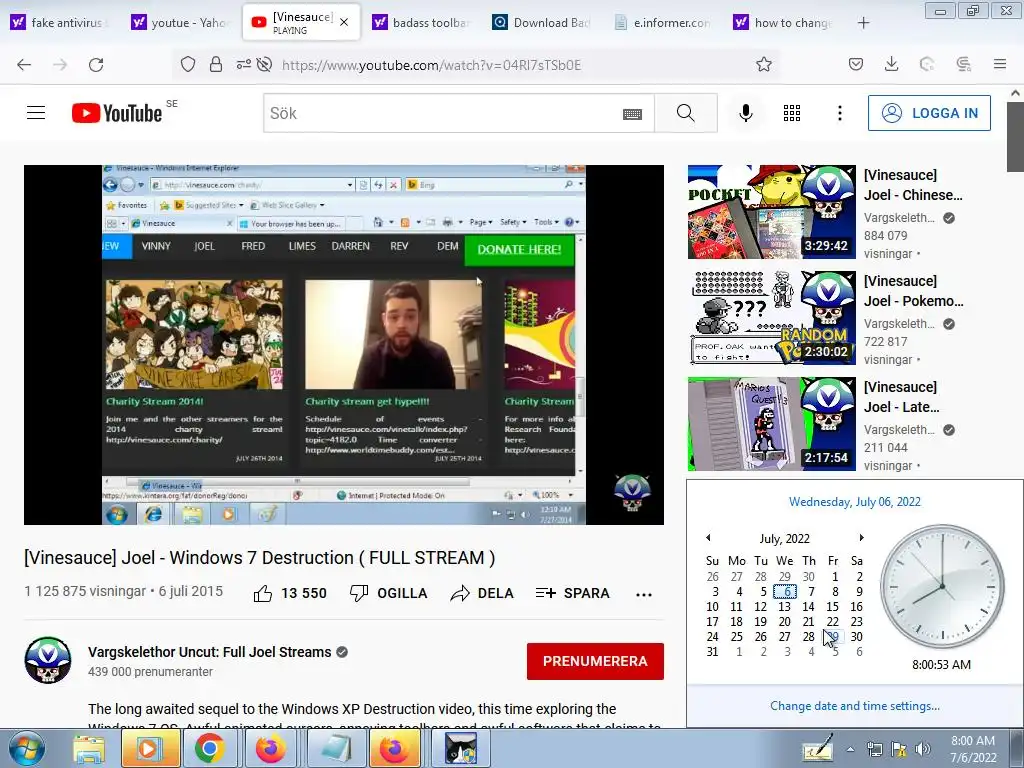Click the padlock site security icon
The height and width of the screenshot is (768, 1024).
coord(216,65)
